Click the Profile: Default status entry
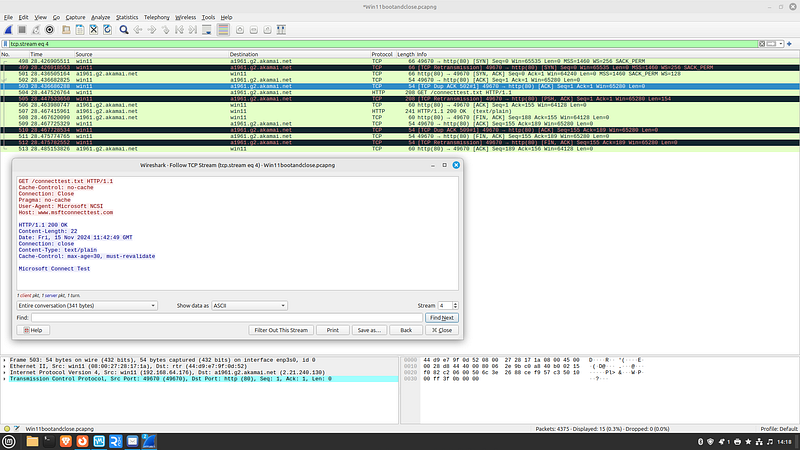Viewport: 800px width, 450px height. (x=779, y=429)
